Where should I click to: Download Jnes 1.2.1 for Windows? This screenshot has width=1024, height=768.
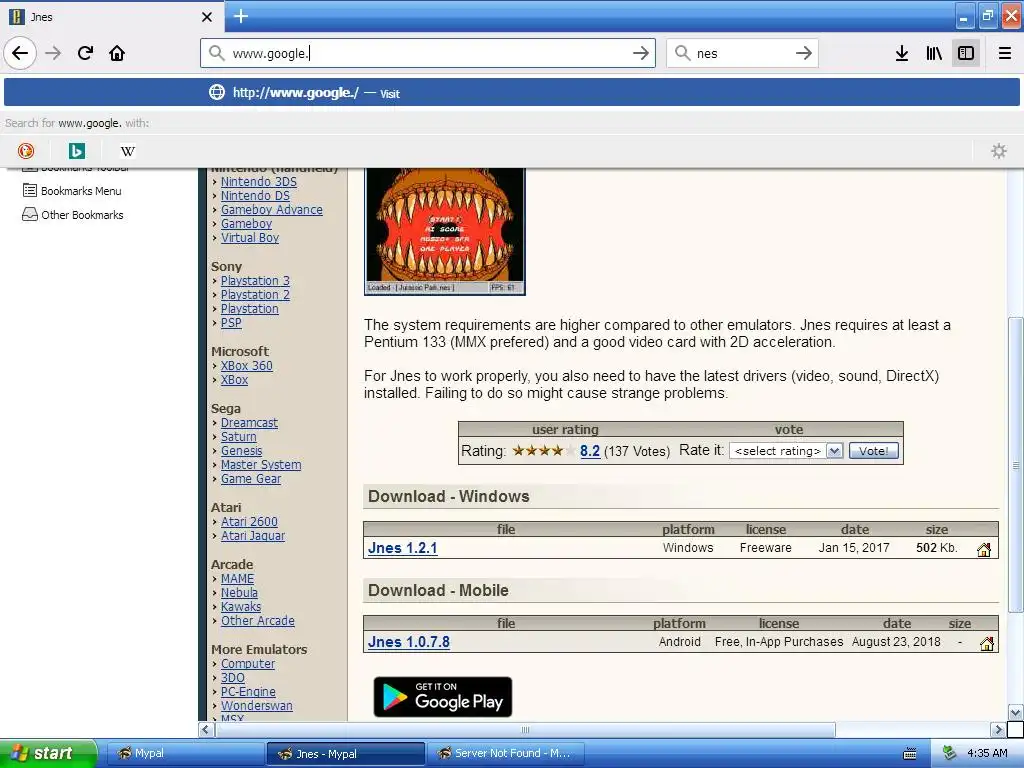click(402, 548)
